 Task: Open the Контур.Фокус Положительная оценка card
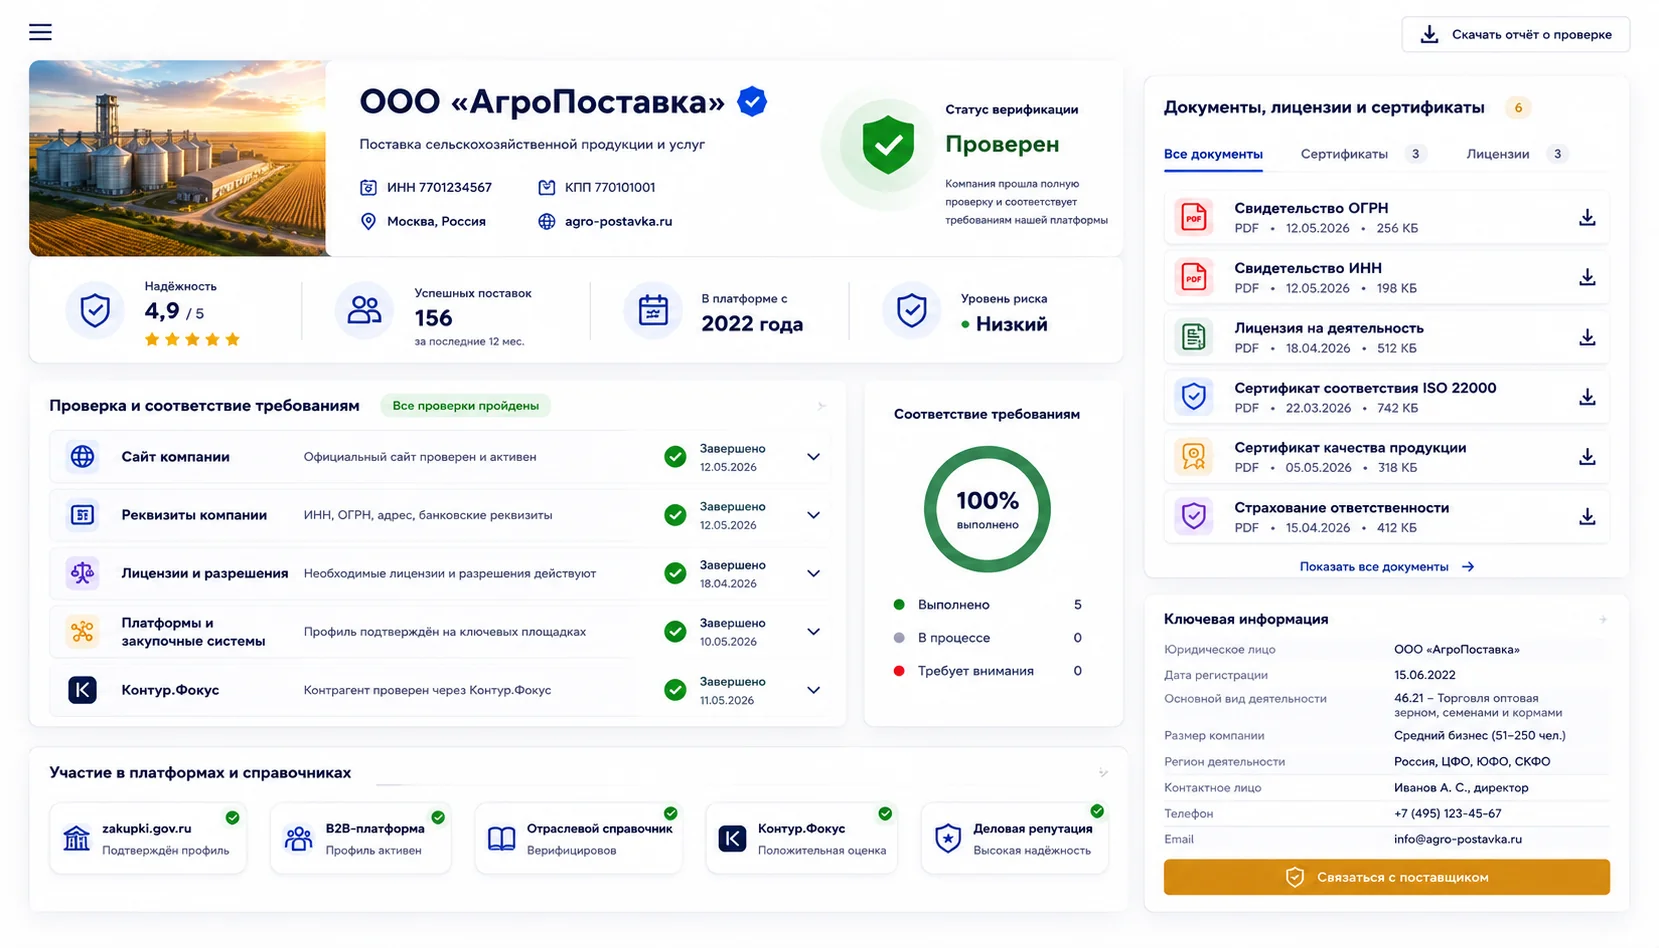(x=801, y=838)
